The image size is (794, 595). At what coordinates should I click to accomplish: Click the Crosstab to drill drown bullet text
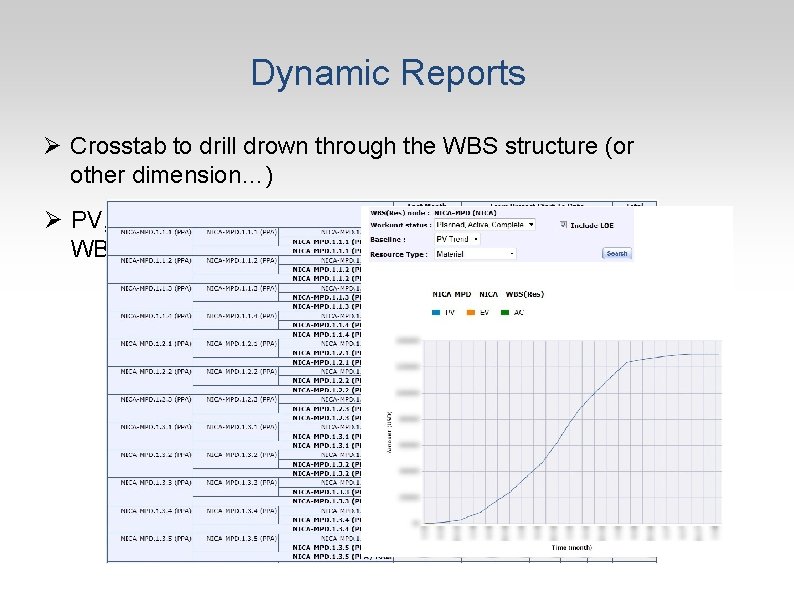[x=352, y=160]
